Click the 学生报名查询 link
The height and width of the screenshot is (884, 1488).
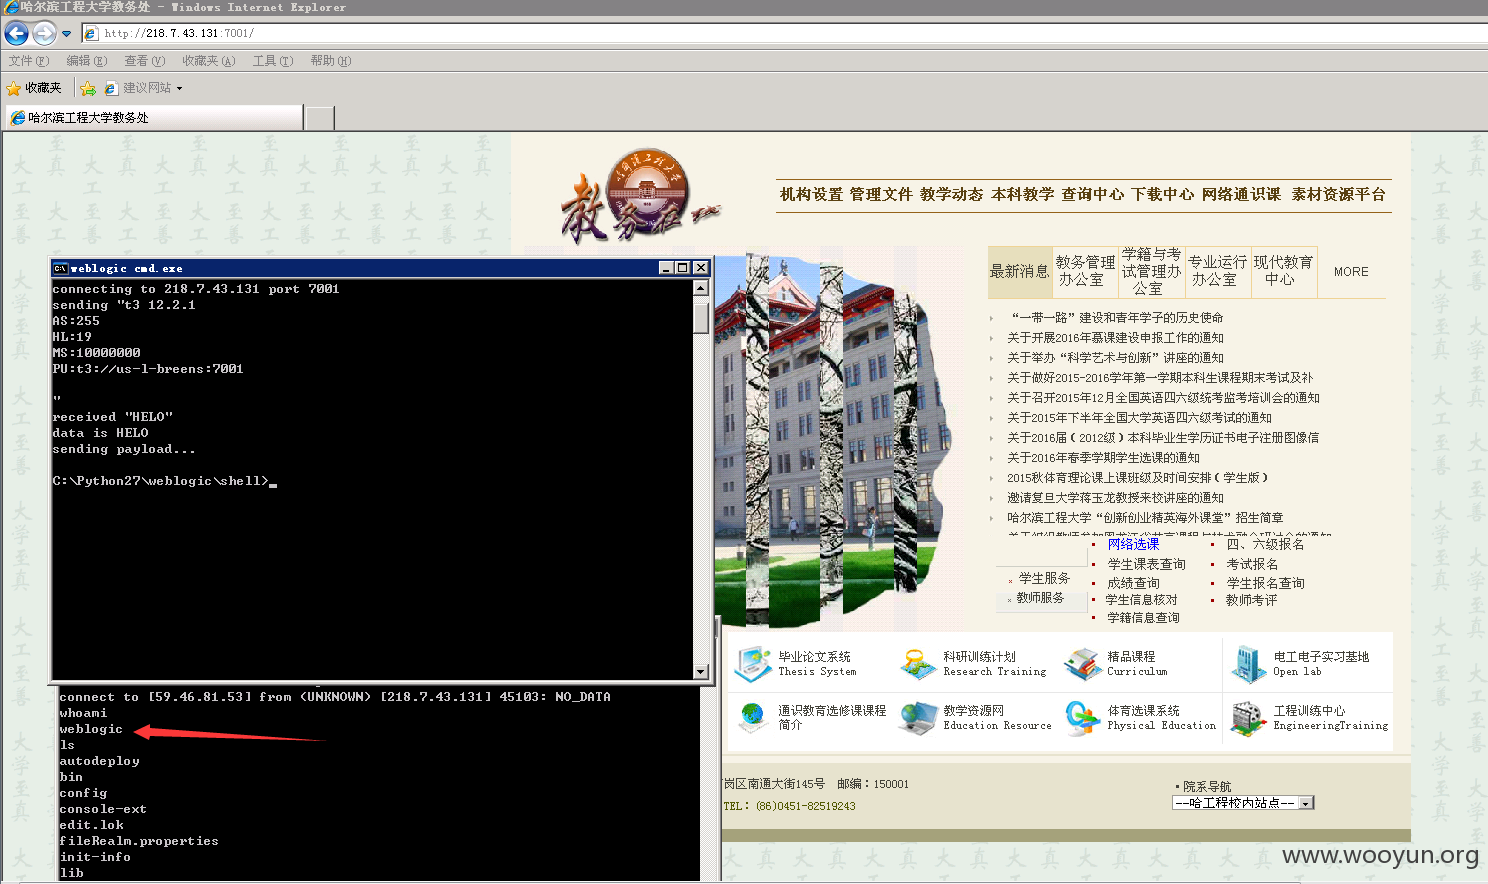tap(1265, 583)
